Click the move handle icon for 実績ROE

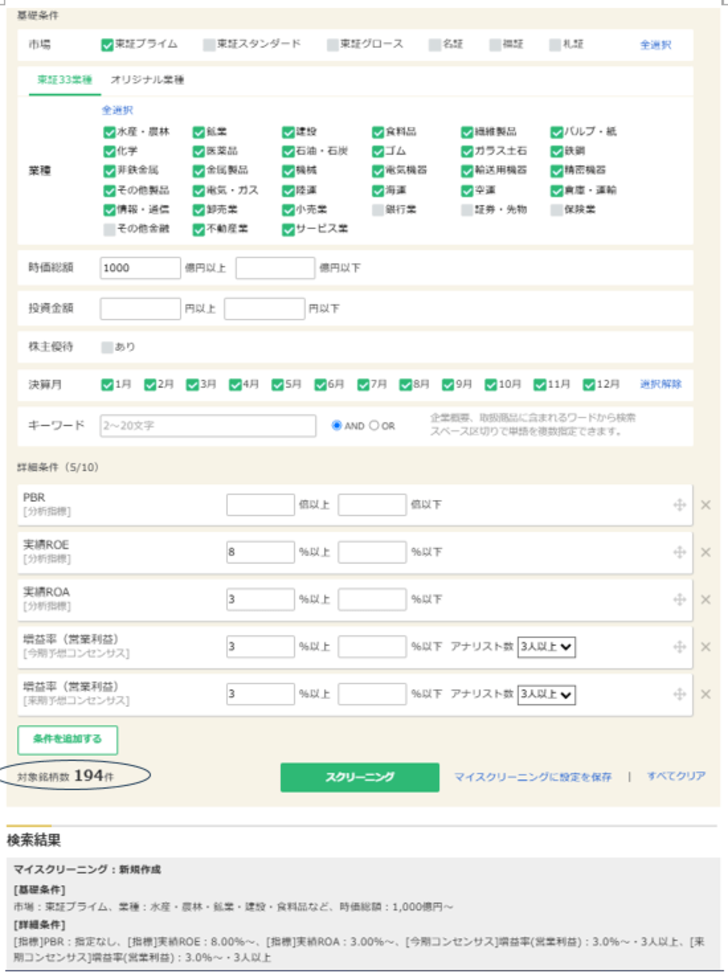coord(680,552)
